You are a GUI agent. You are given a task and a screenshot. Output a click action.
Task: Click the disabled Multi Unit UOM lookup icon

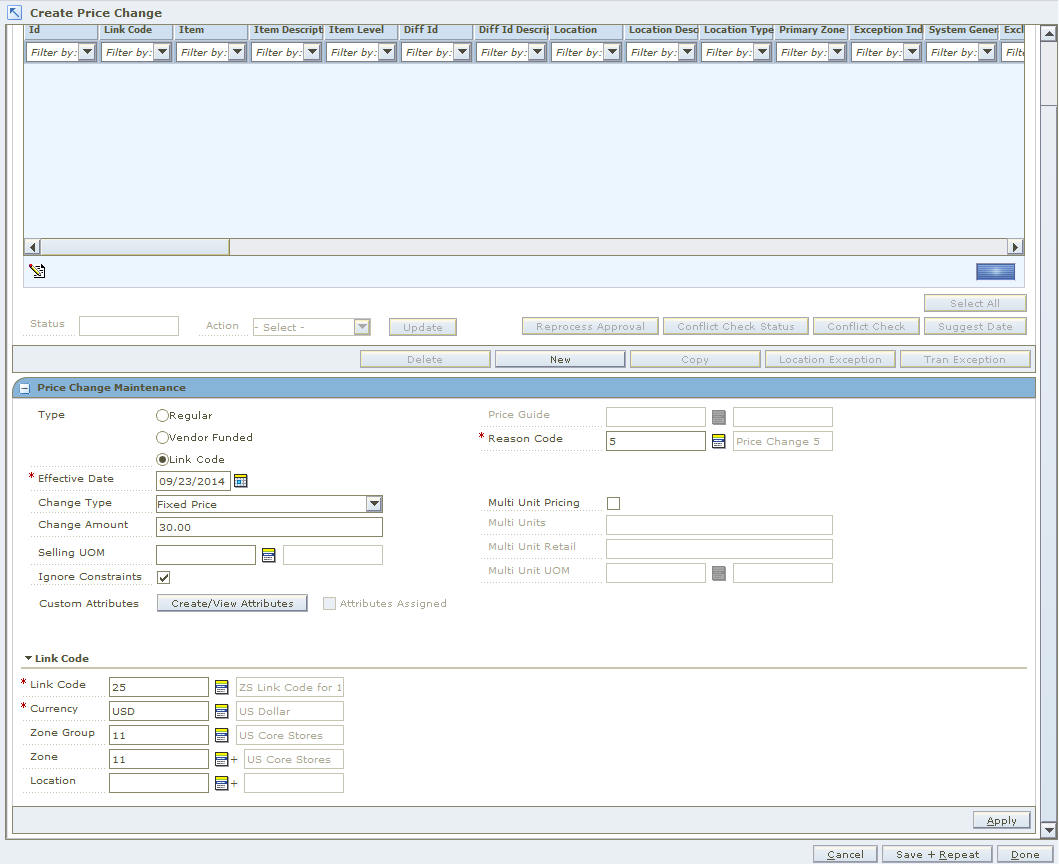click(x=719, y=574)
